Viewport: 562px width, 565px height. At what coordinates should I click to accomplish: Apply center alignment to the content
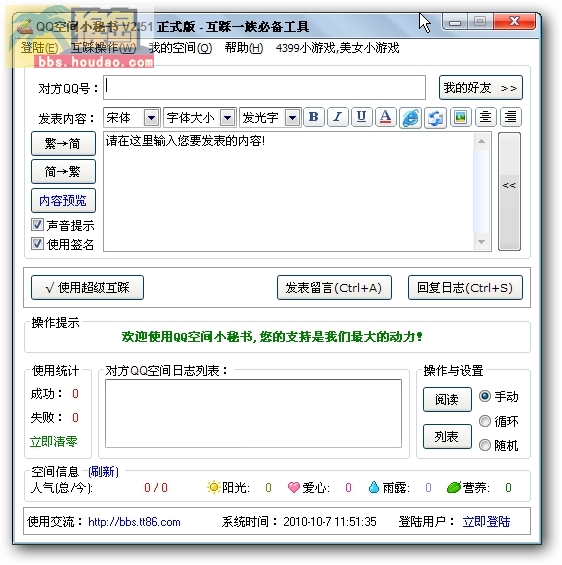[x=486, y=117]
